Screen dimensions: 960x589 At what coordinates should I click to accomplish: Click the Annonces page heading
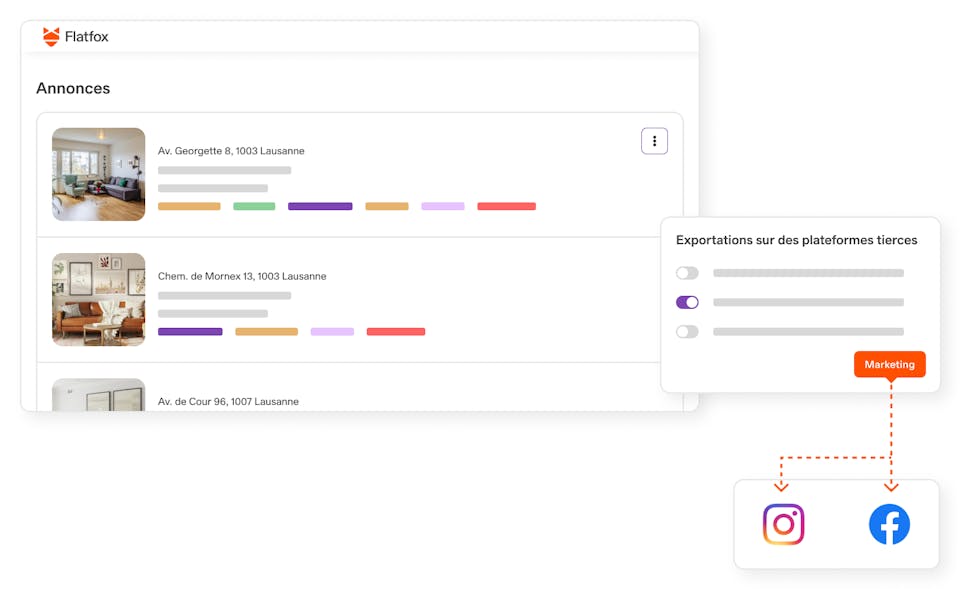73,88
